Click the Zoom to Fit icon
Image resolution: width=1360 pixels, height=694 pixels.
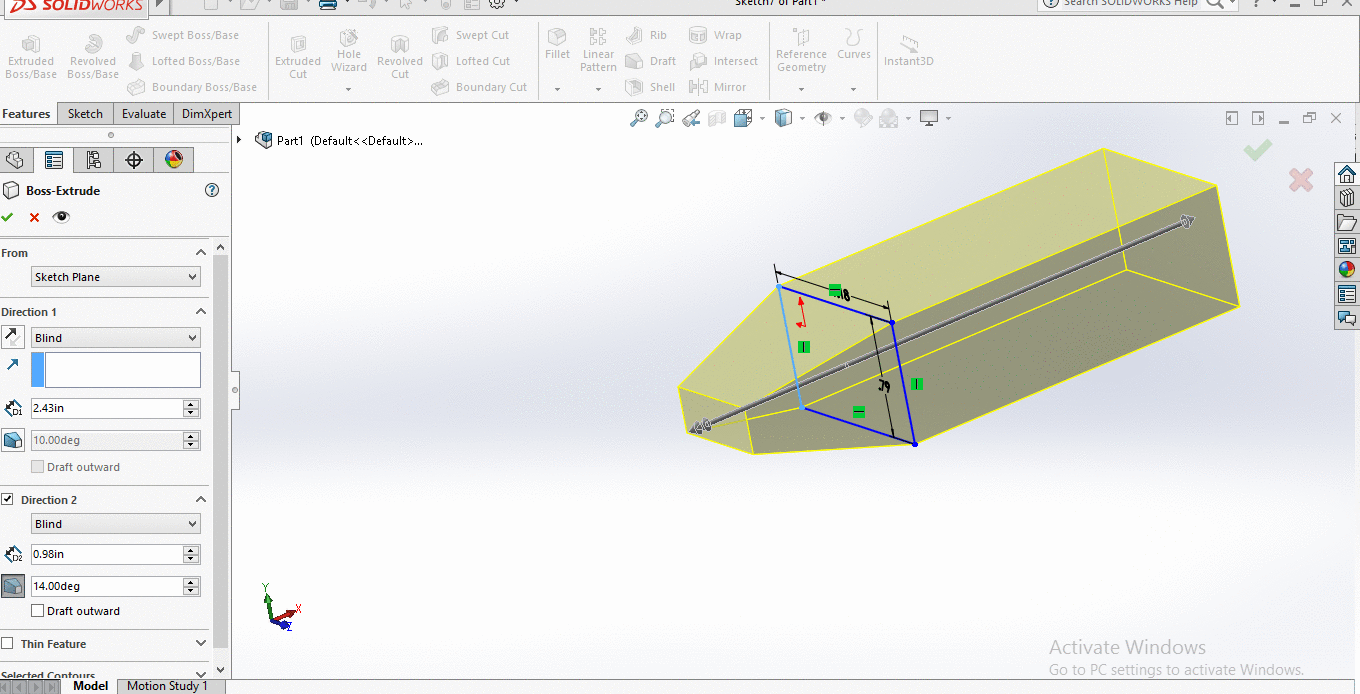coord(638,118)
